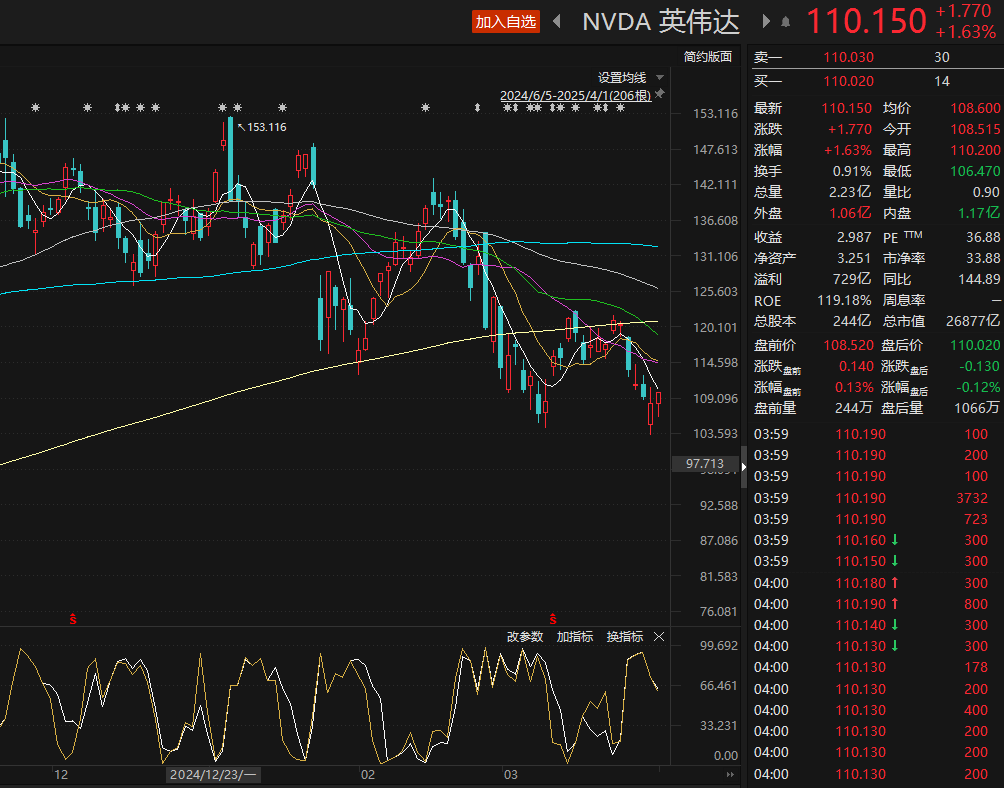Click the 内盘 value 1.17亿

coord(978,213)
